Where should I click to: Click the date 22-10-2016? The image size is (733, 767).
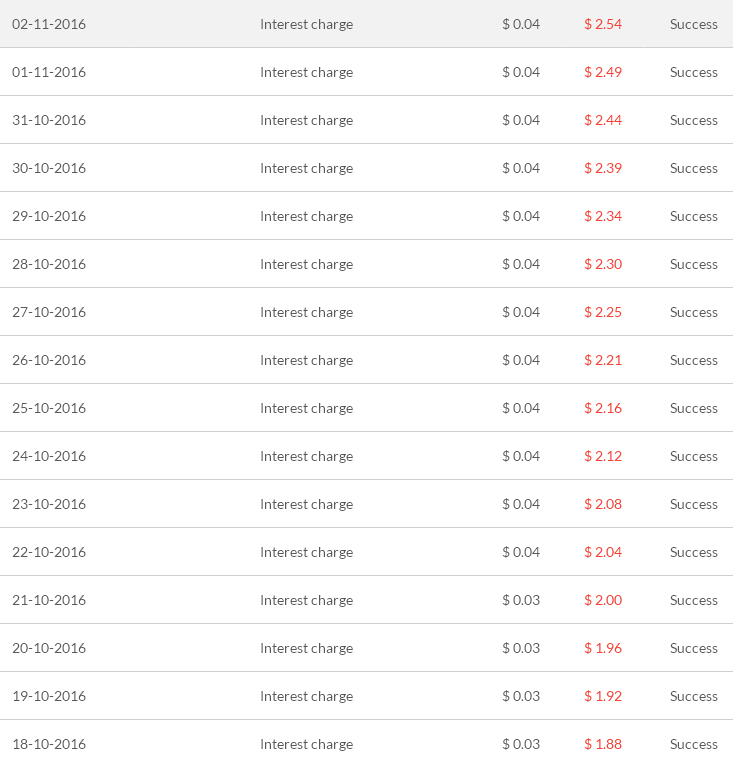tap(49, 552)
